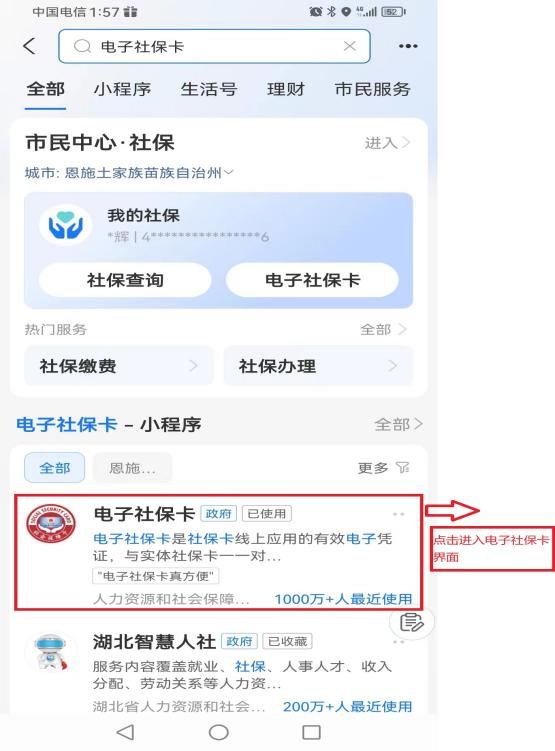555x751 pixels.
Task: Open the three-dot more menu at top
Action: (408, 46)
